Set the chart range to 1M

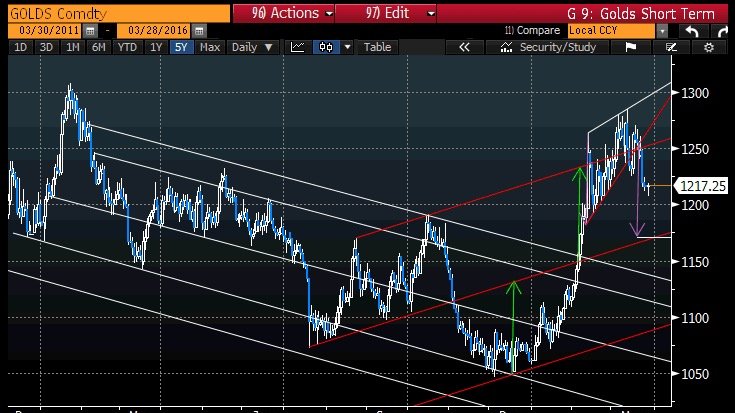[x=72, y=47]
